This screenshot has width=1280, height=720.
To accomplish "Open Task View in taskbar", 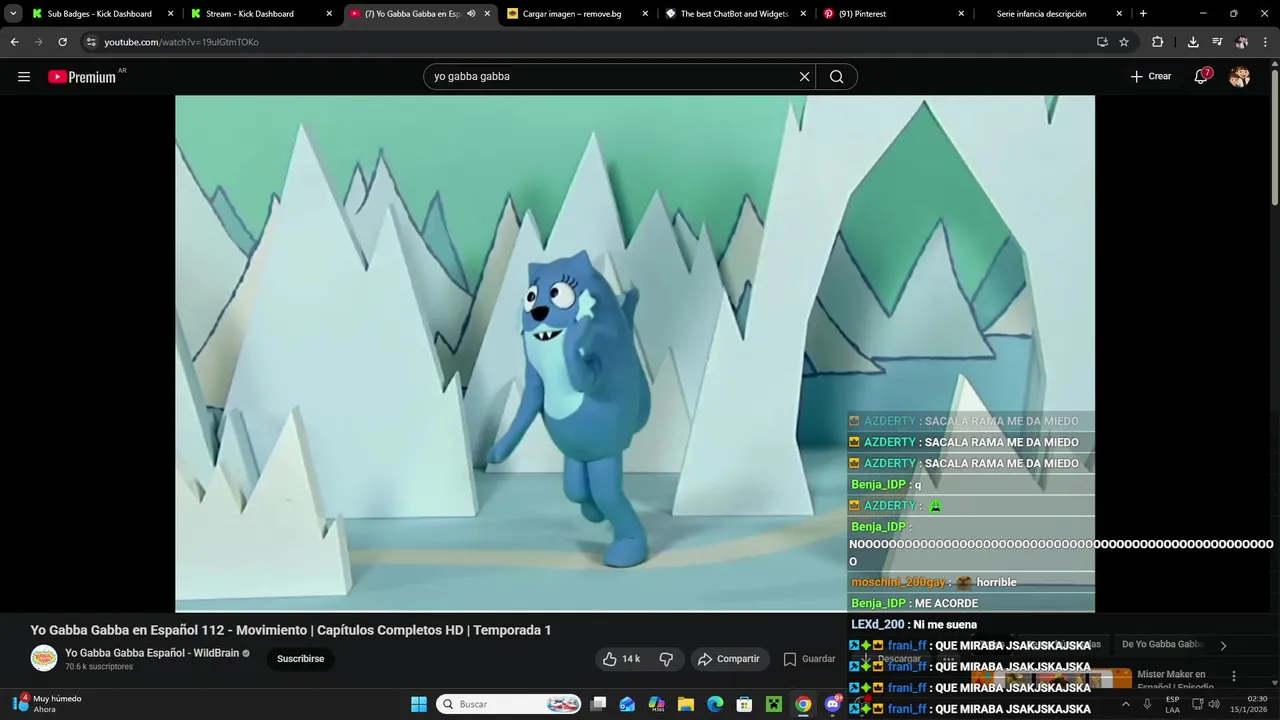I will click(x=598, y=704).
